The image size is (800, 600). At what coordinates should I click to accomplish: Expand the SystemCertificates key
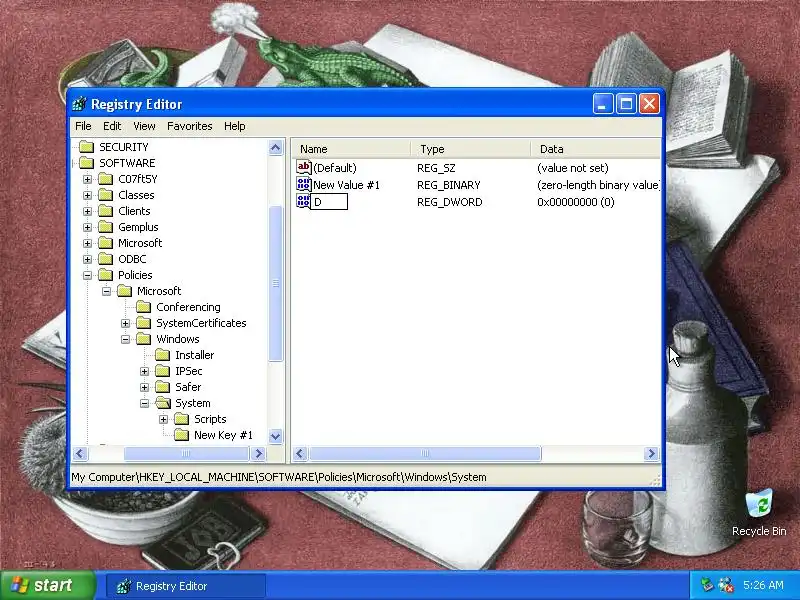click(126, 323)
